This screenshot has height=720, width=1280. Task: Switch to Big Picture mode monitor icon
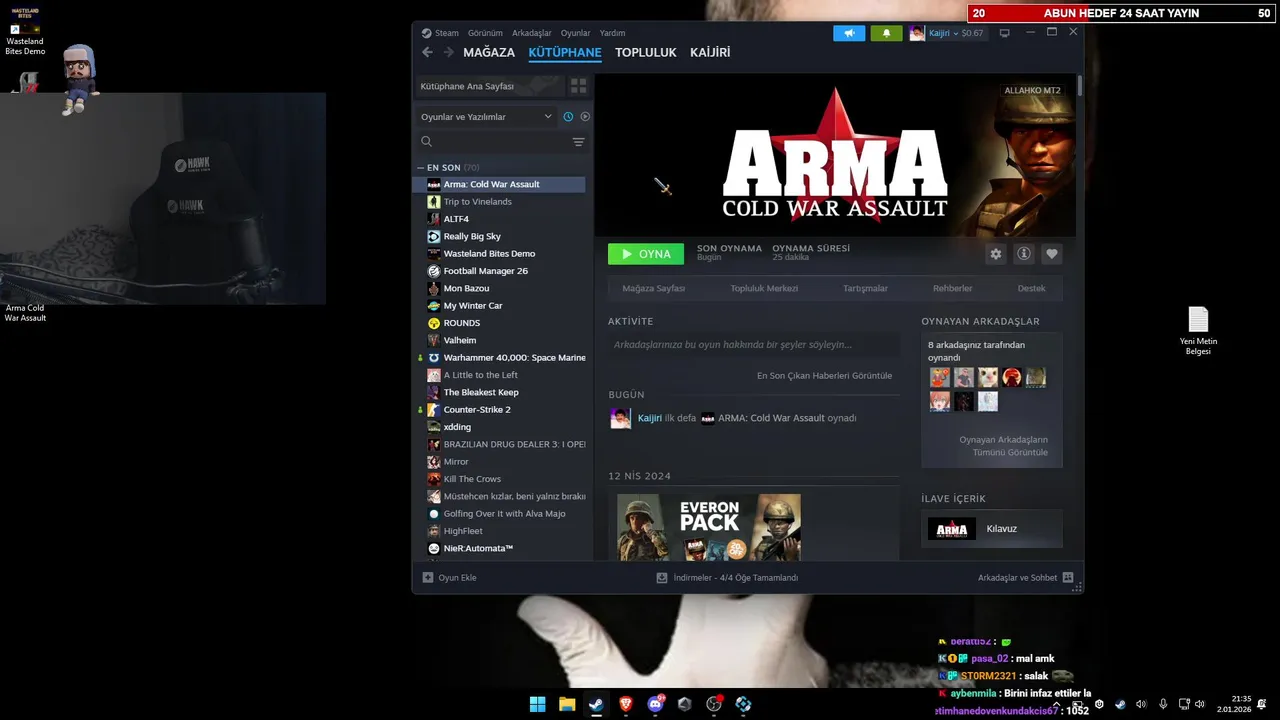(1005, 33)
